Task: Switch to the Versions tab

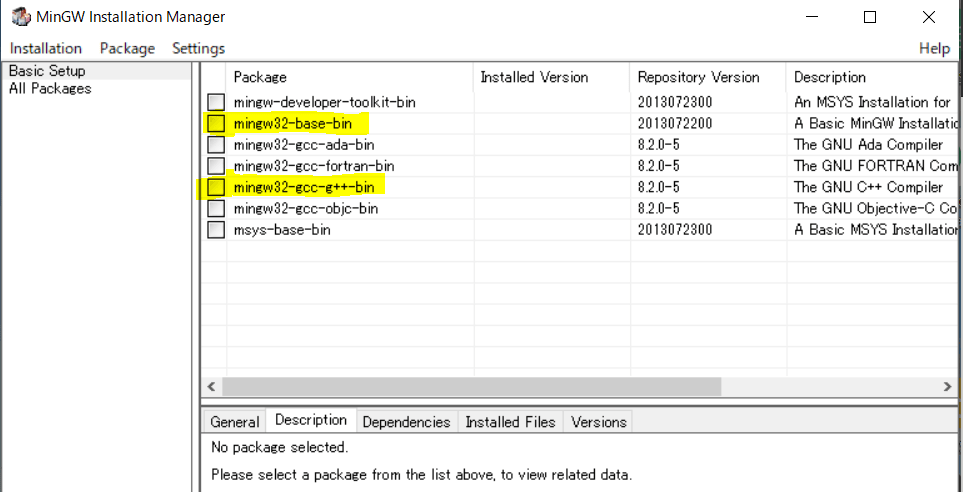Action: (599, 422)
